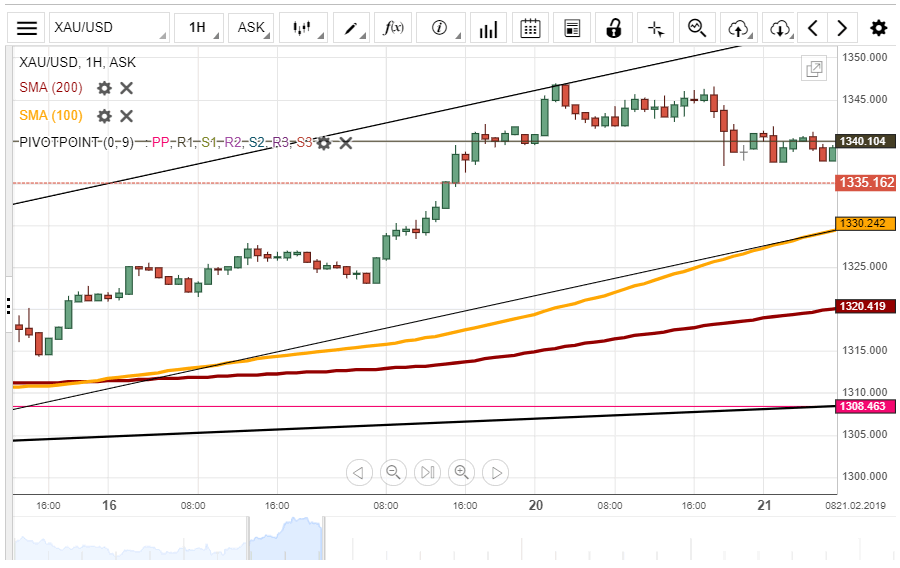Click the pop-out chart window icon
Screen dimensions: 900x568
tap(814, 69)
